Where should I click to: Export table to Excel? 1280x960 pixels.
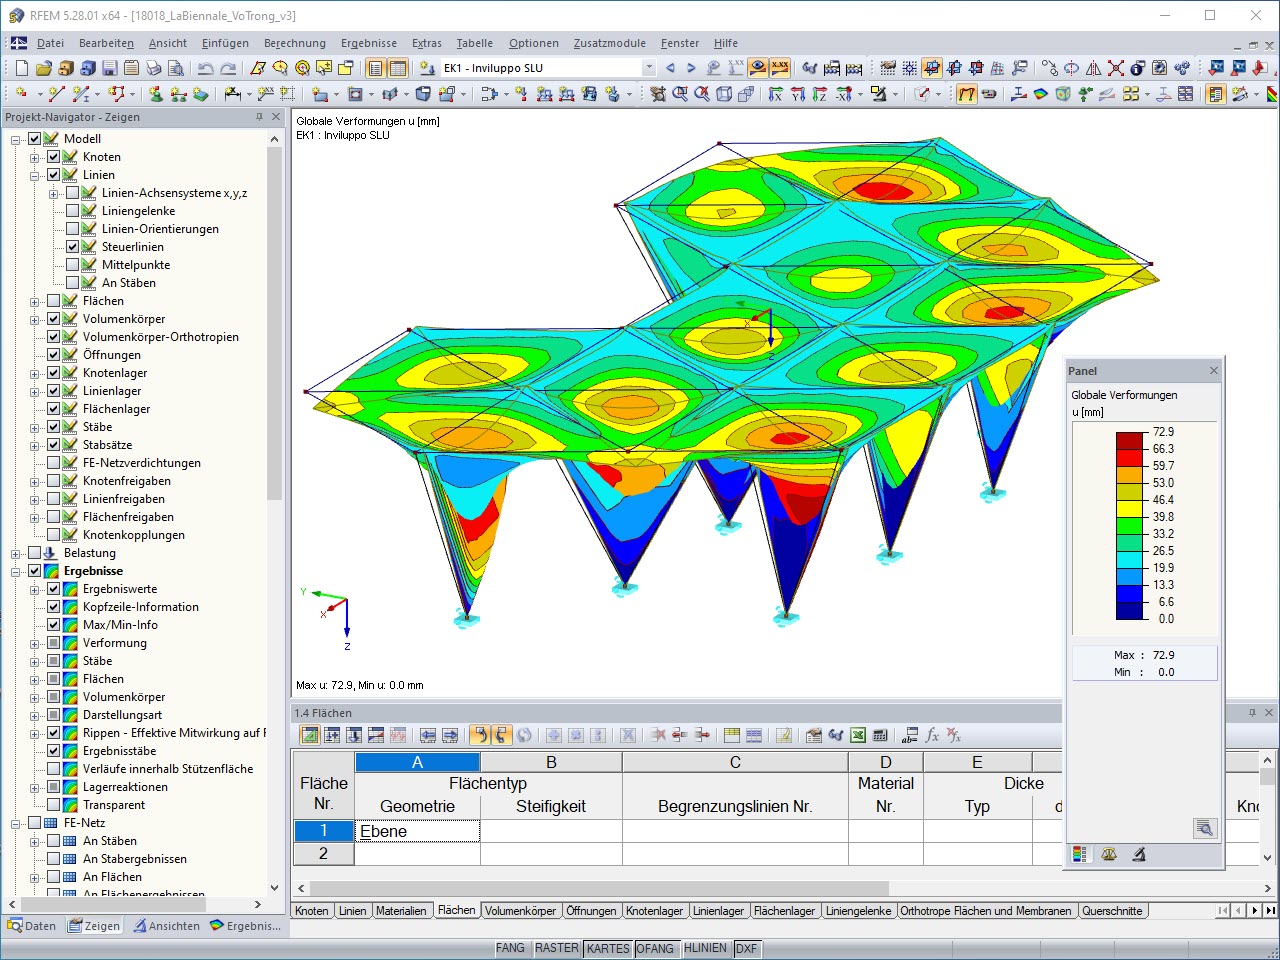tap(858, 735)
